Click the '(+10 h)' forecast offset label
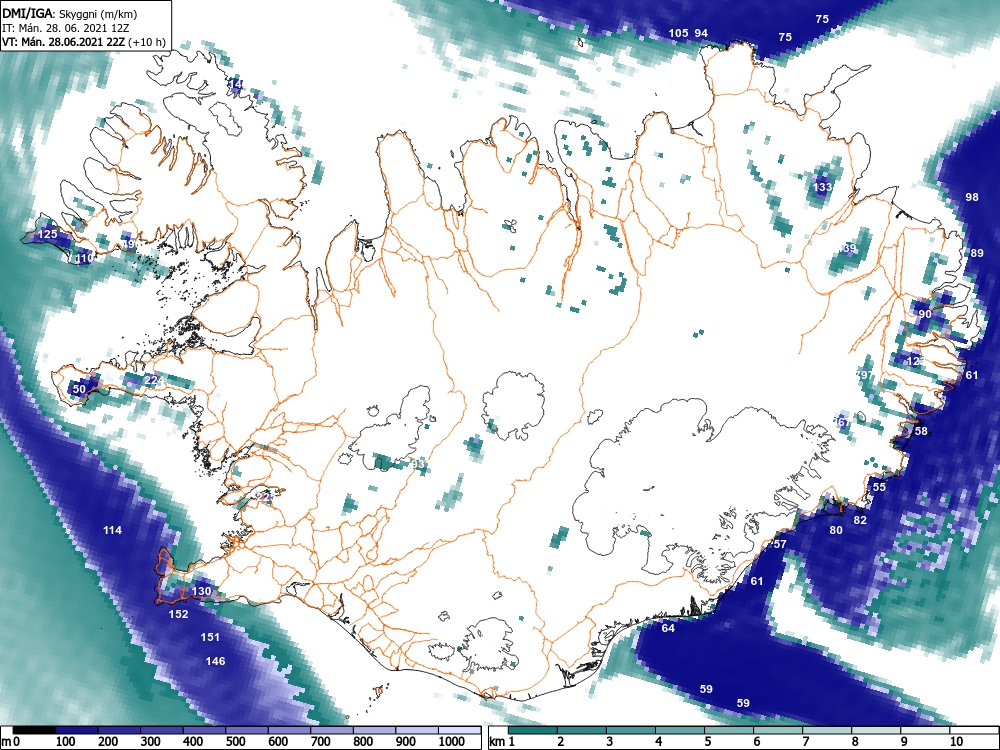 pos(147,42)
